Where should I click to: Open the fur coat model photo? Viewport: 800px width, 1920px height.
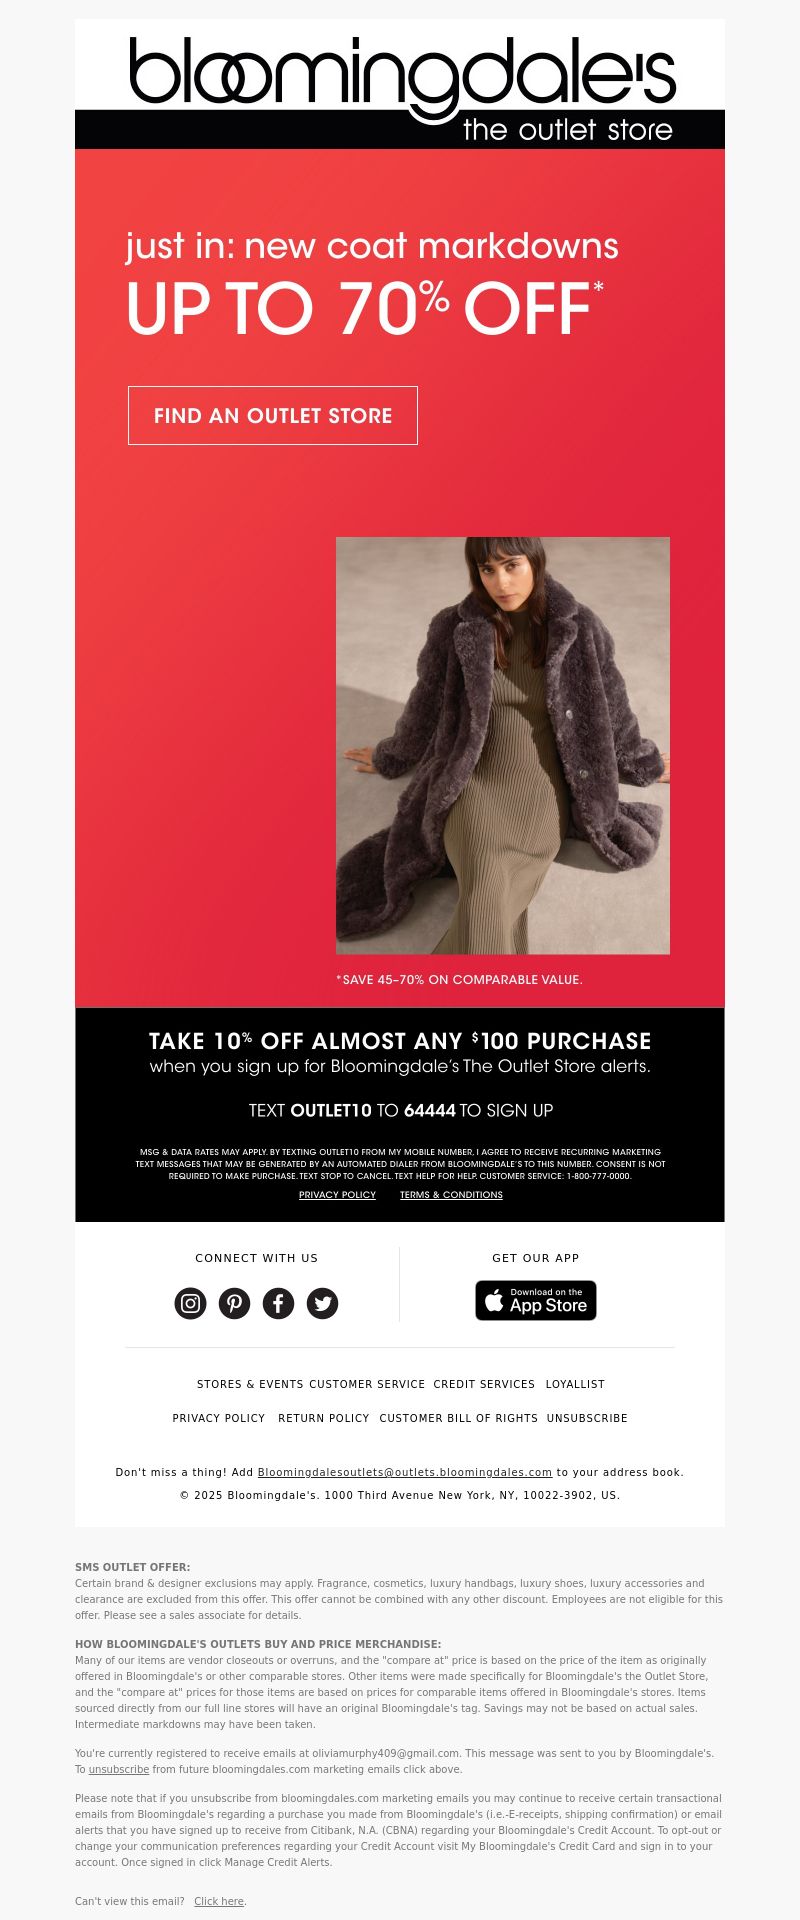pyautogui.click(x=503, y=746)
